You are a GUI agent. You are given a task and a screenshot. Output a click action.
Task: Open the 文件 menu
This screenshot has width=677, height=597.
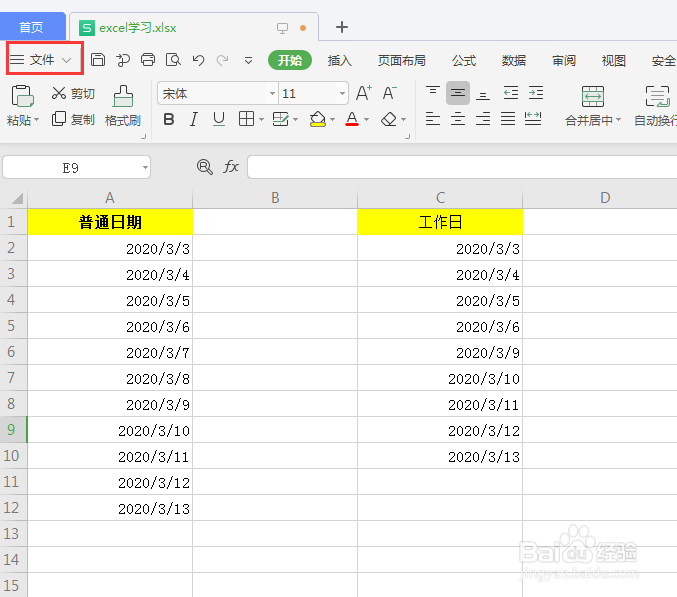pos(41,60)
